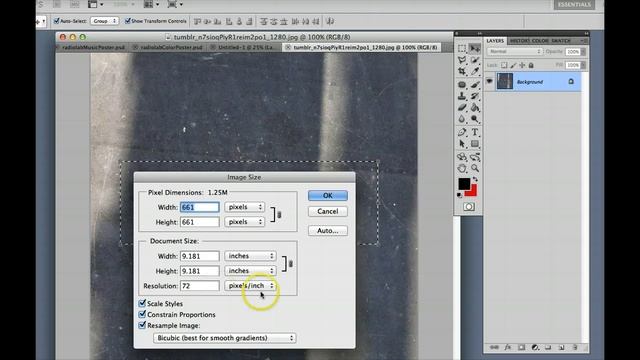The height and width of the screenshot is (360, 640).
Task: Delete layer with the trash icon
Action: click(575, 347)
